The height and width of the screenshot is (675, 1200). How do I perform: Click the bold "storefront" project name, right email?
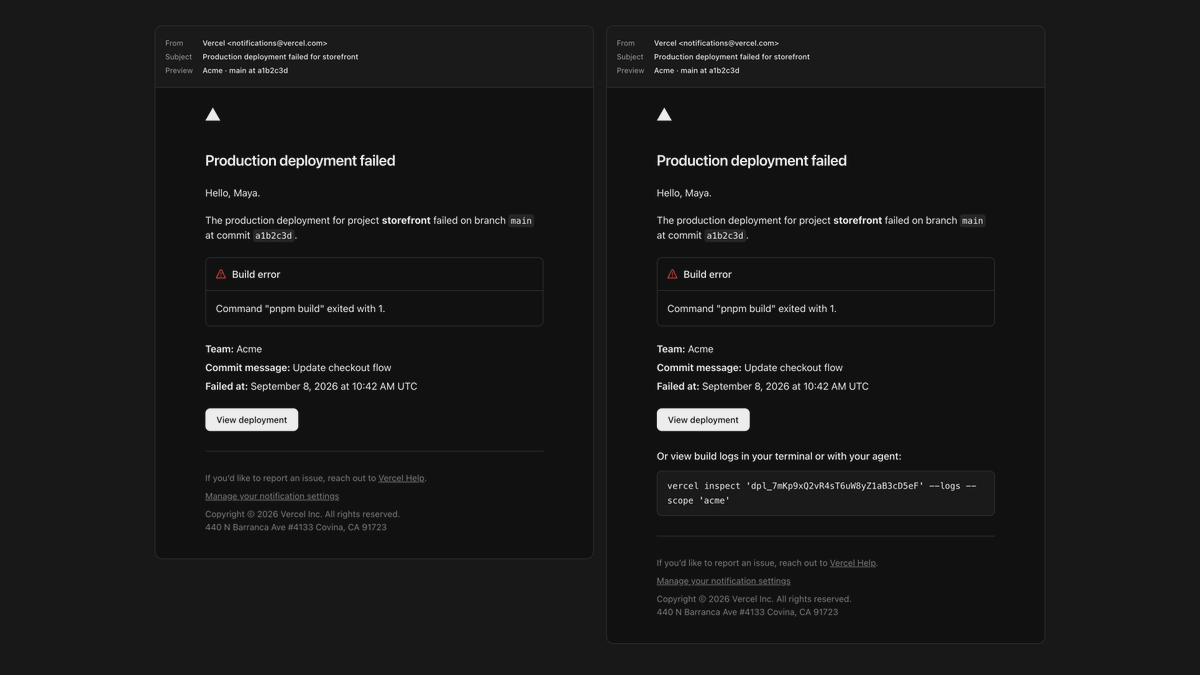[858, 220]
